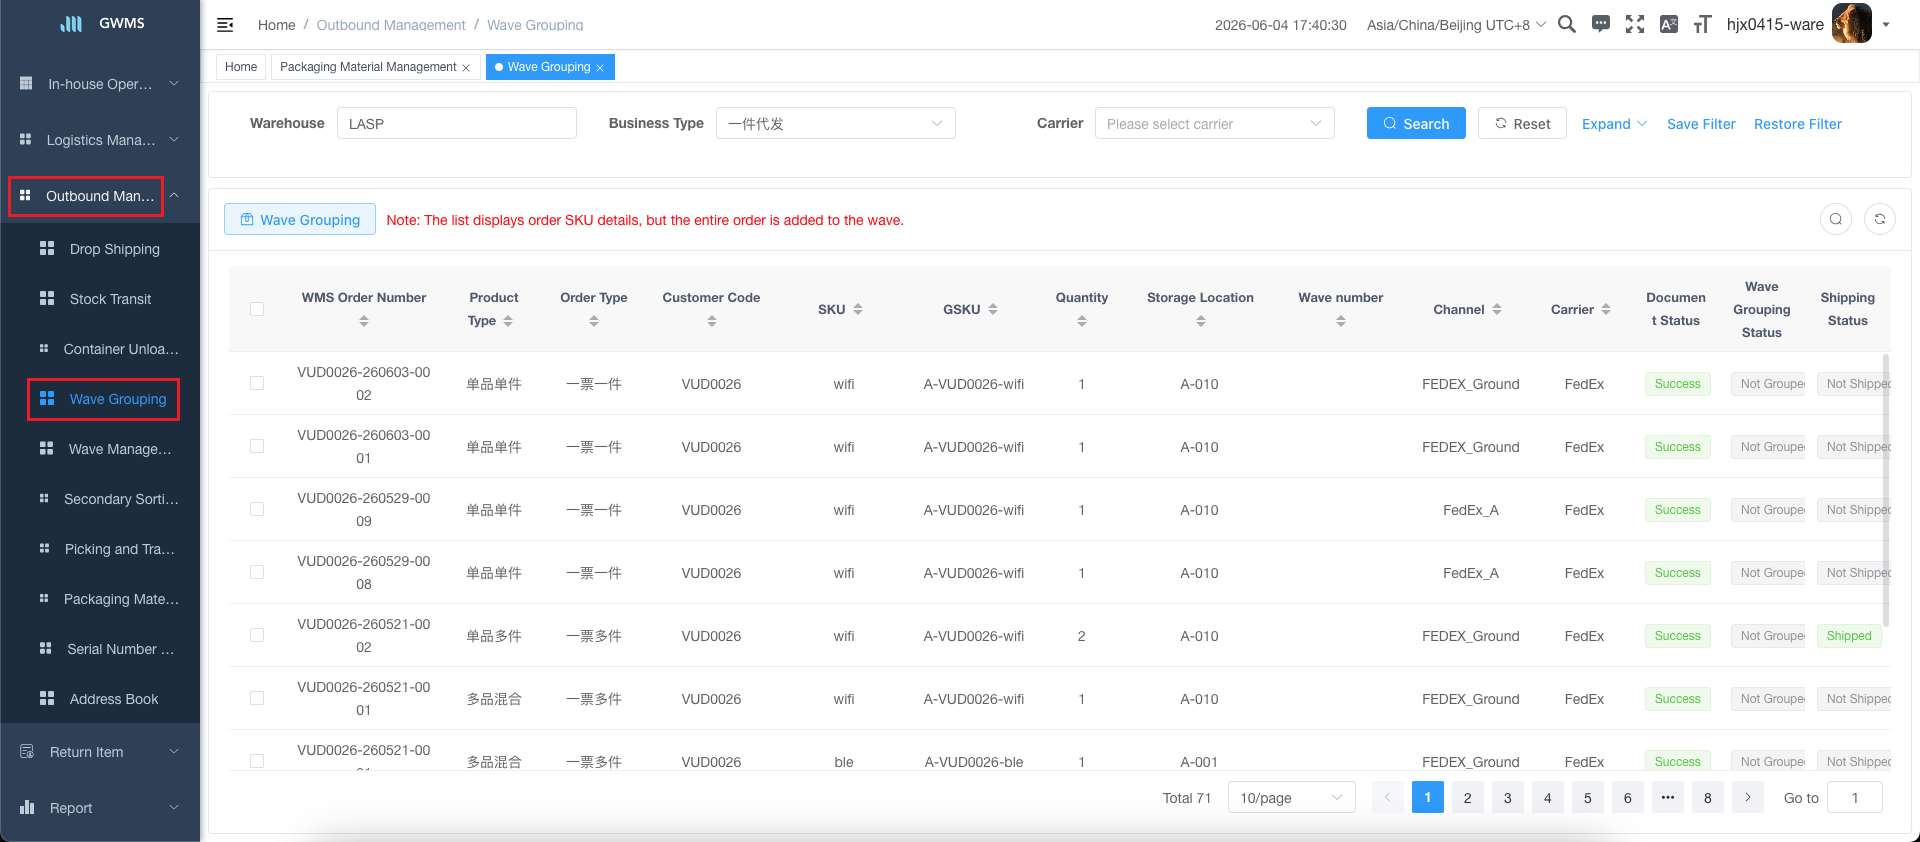Click the Wave Grouping action button
This screenshot has width=1920, height=842.
coord(300,219)
